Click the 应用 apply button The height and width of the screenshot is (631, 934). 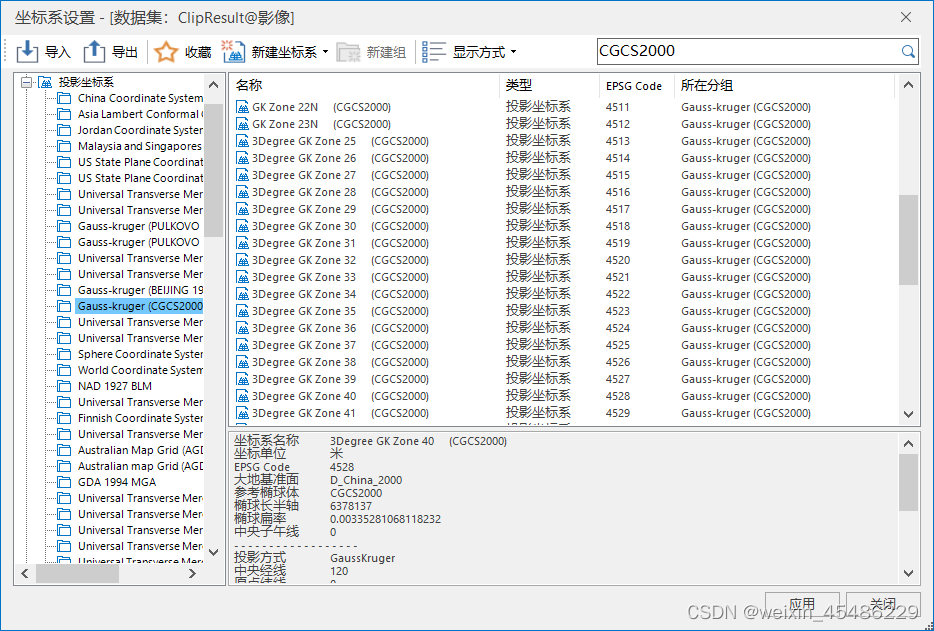[802, 605]
